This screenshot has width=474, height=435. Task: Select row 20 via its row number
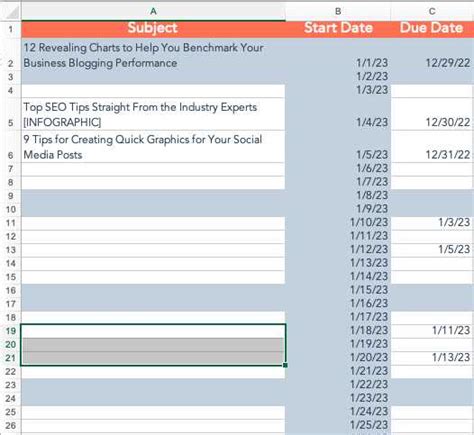pyautogui.click(x=11, y=345)
